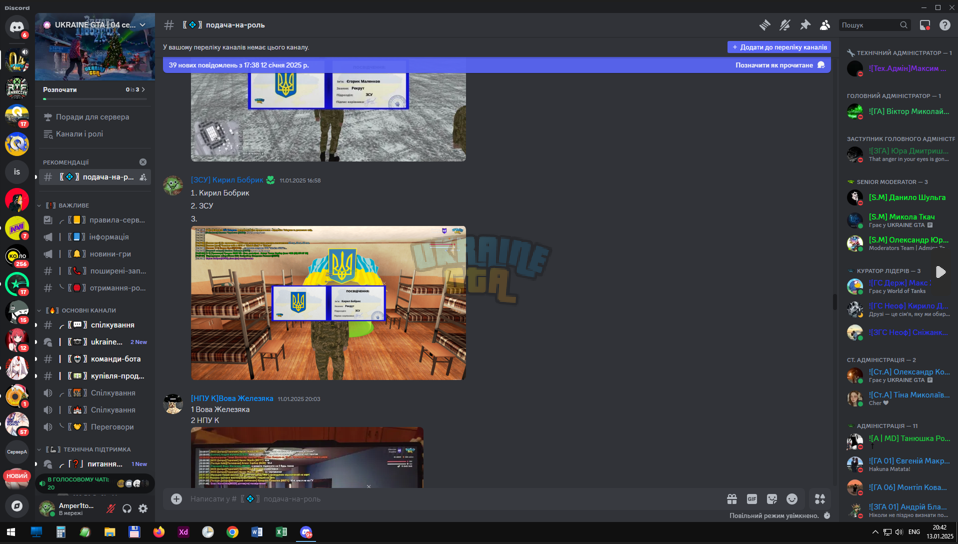Show pinned messages with pin icon
Image resolution: width=958 pixels, height=544 pixels.
[805, 25]
